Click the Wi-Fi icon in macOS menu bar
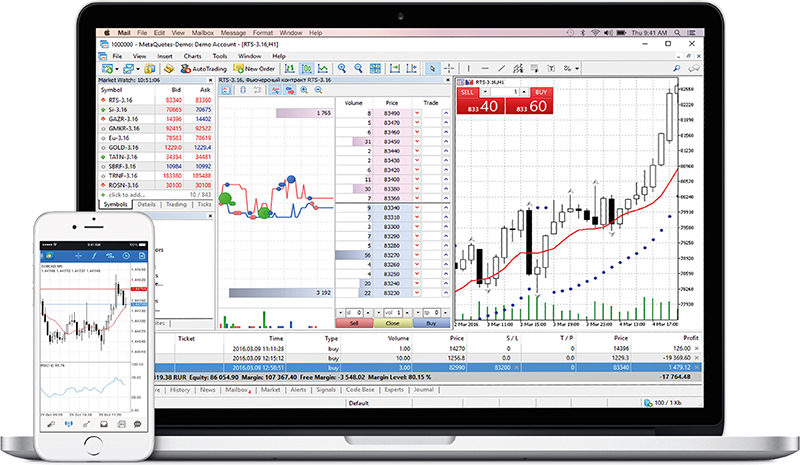Viewport: 800px width, 465px height. (x=595, y=33)
